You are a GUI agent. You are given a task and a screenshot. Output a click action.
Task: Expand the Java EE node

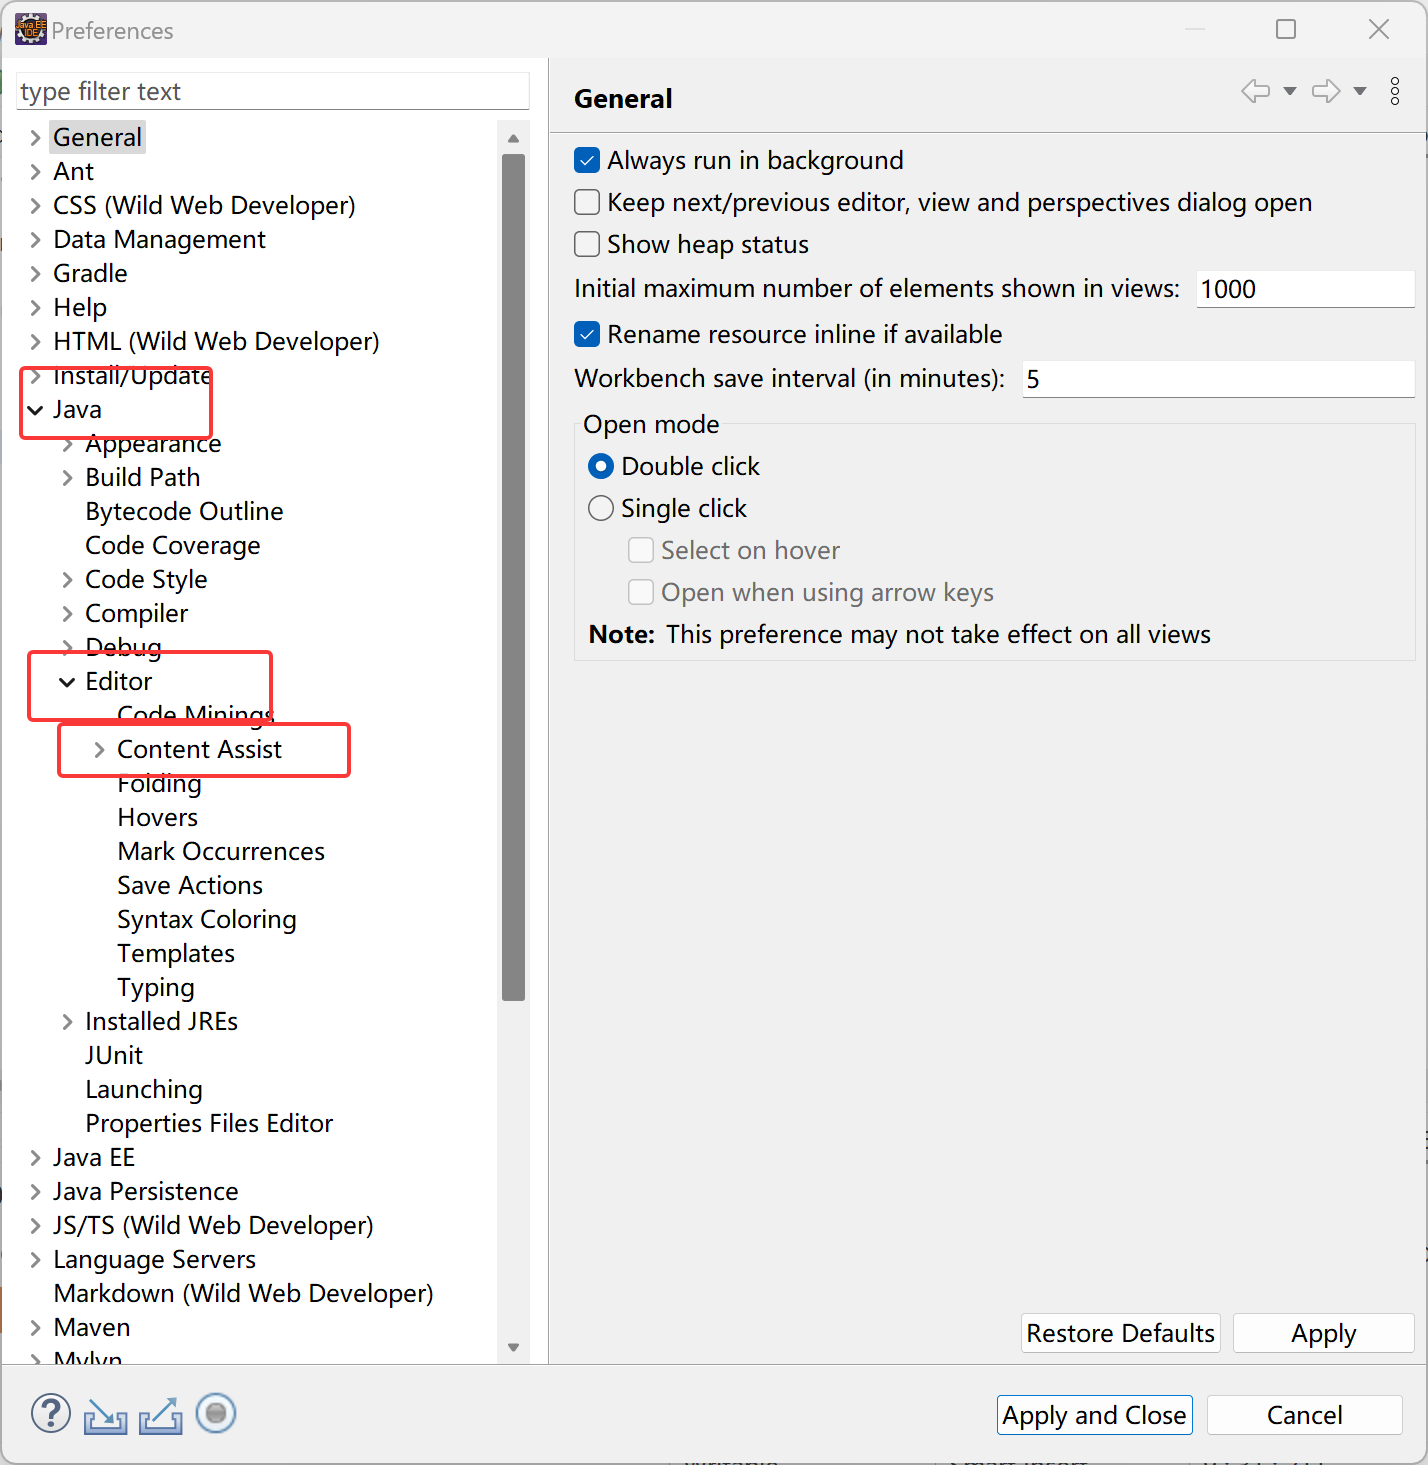click(36, 1158)
